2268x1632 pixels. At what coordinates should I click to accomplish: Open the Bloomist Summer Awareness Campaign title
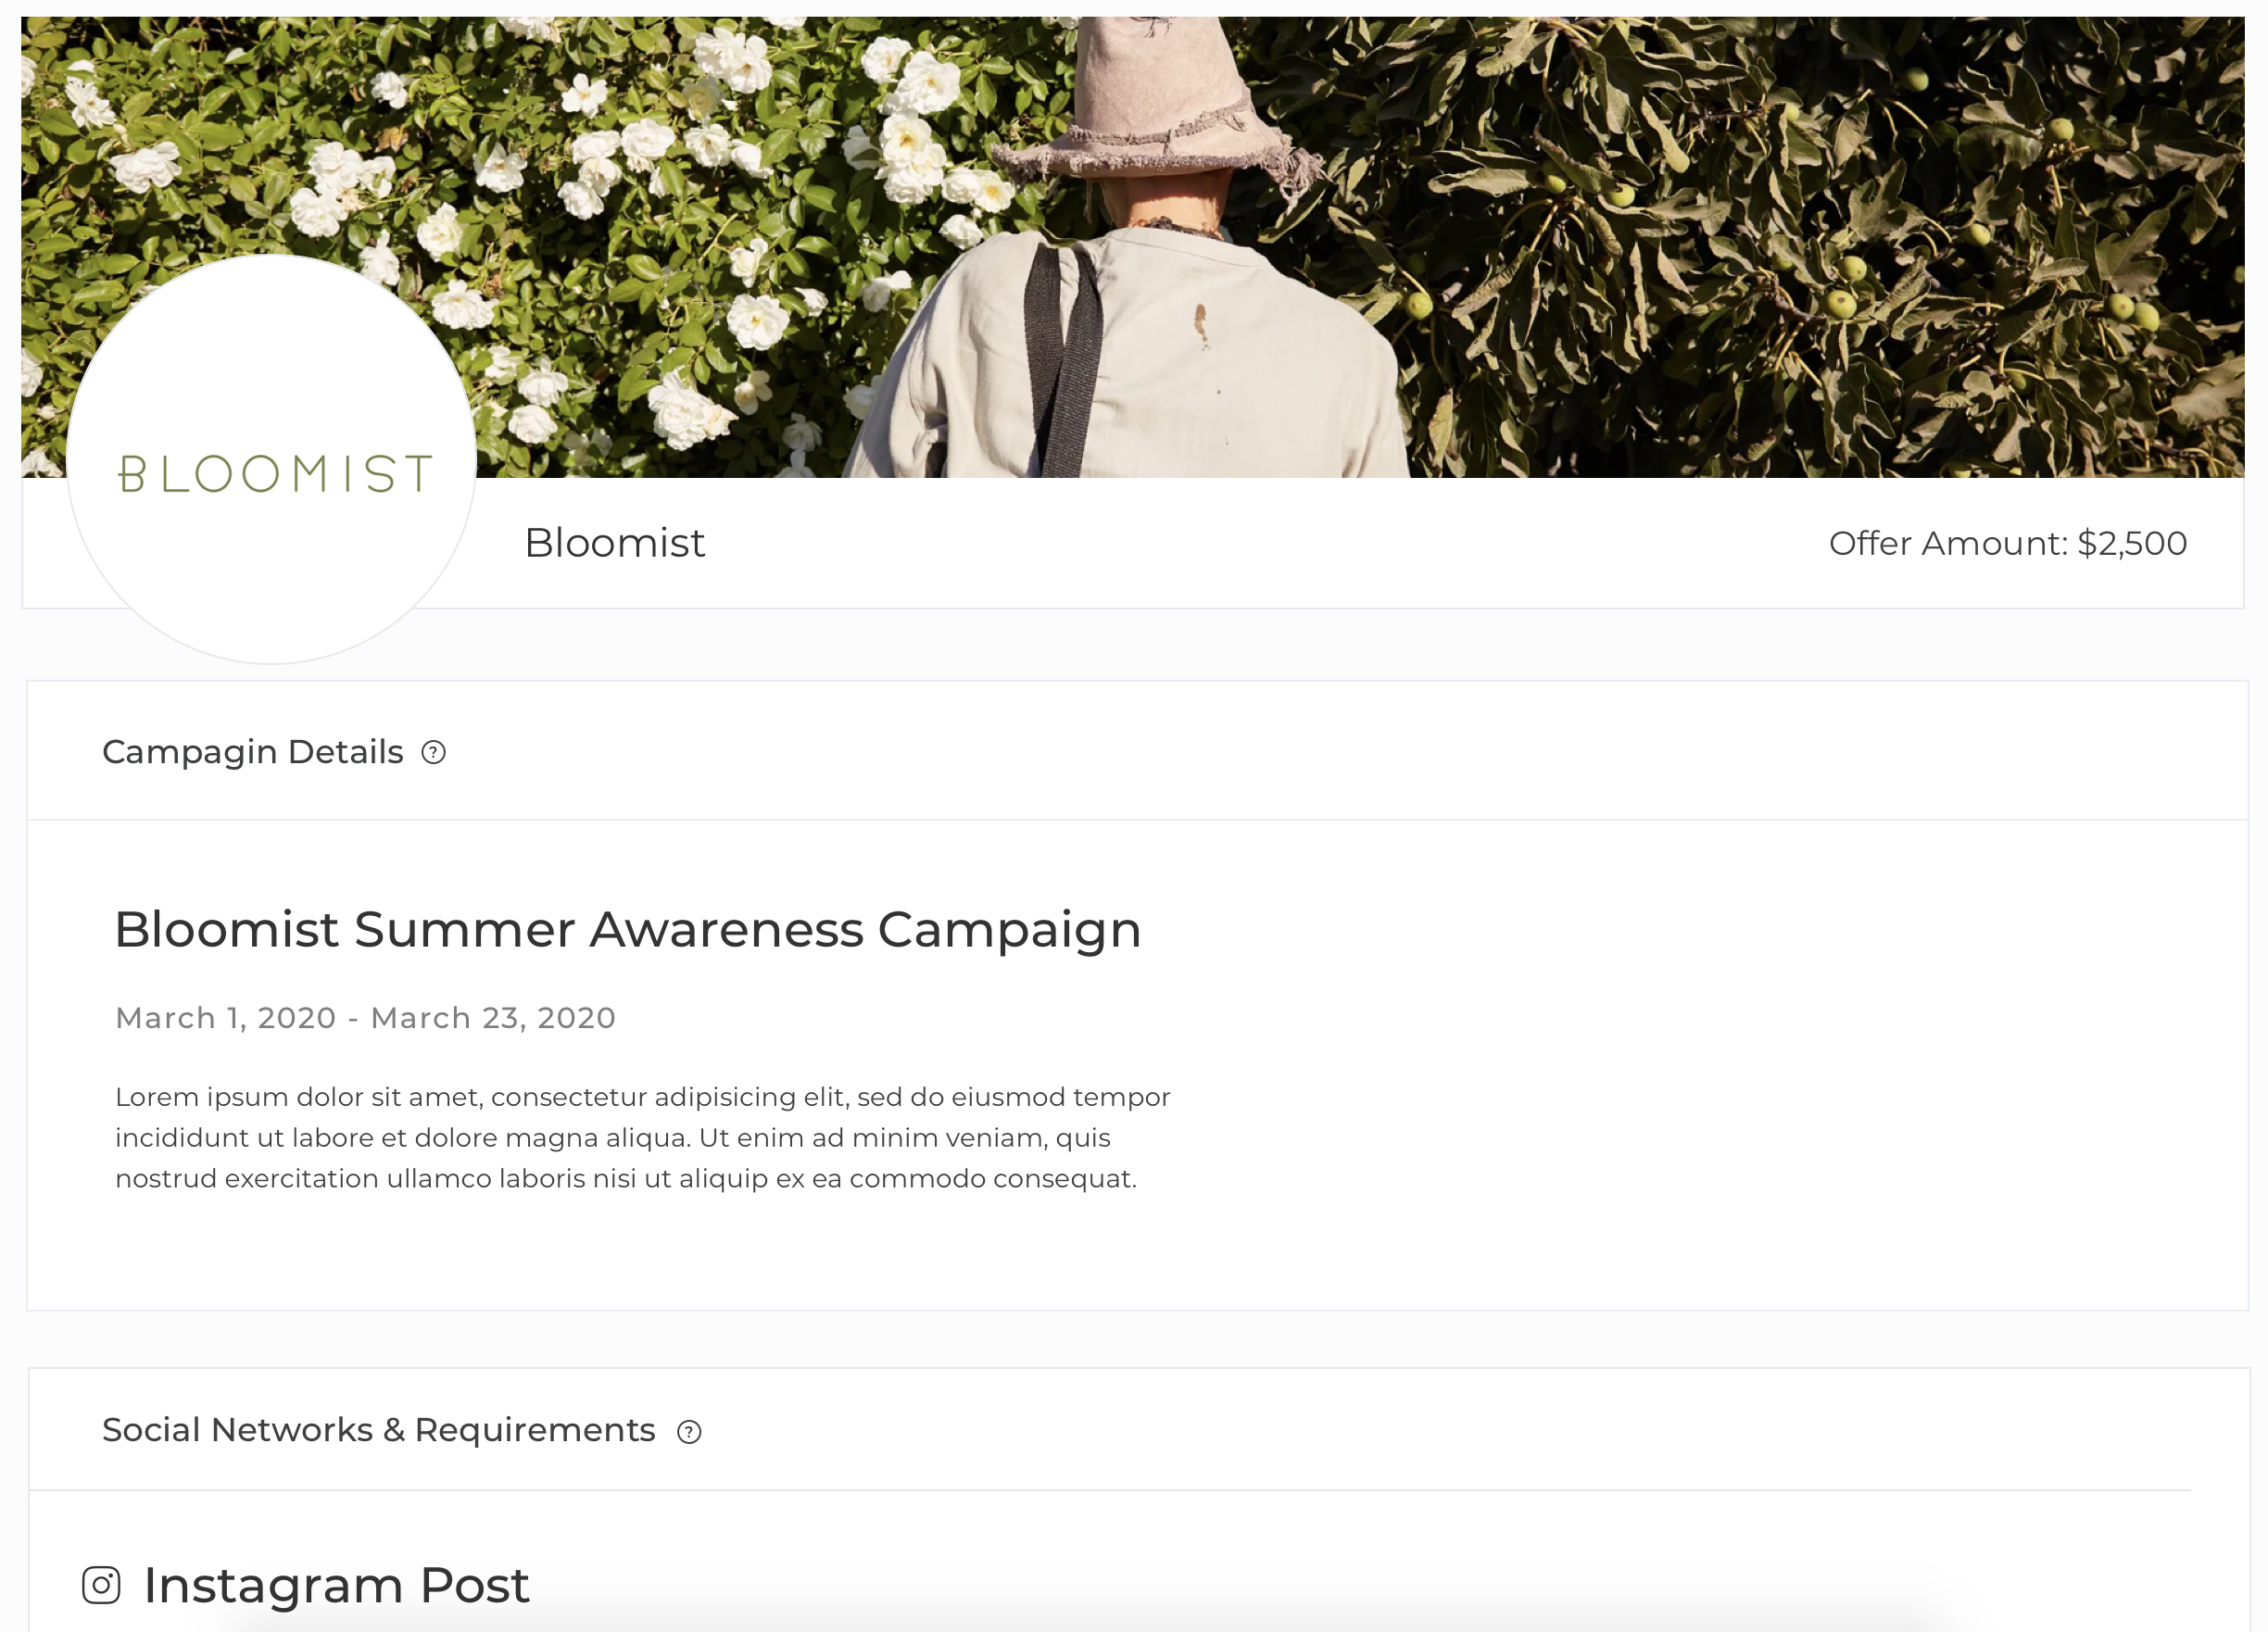pos(628,929)
